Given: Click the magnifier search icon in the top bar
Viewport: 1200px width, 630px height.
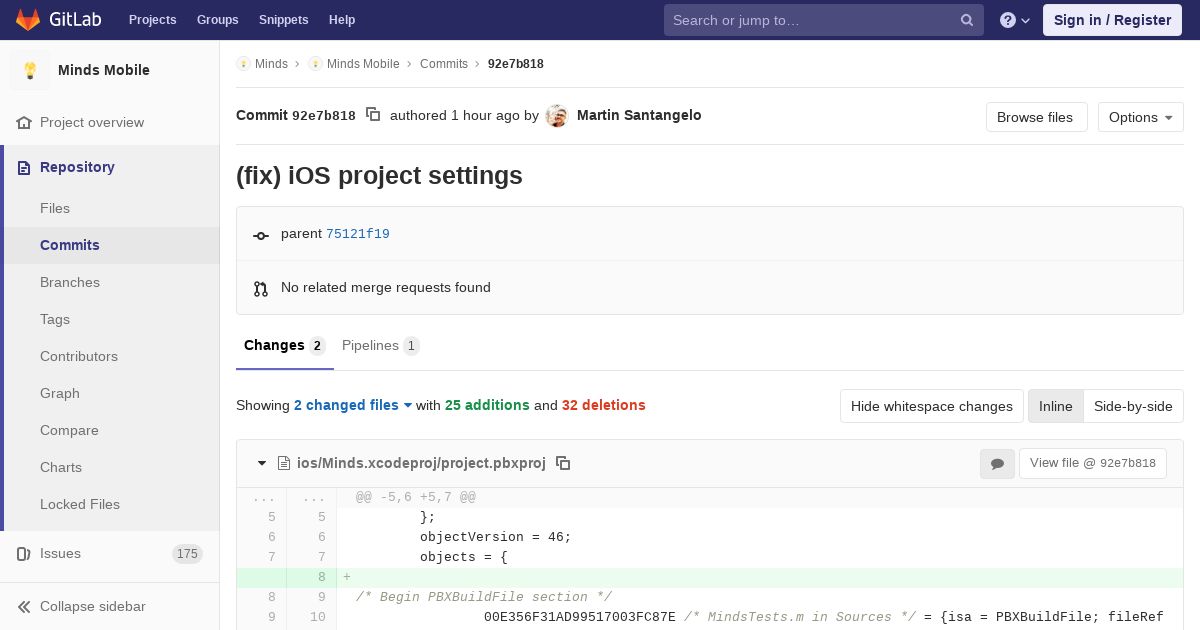Looking at the screenshot, I should [x=967, y=20].
